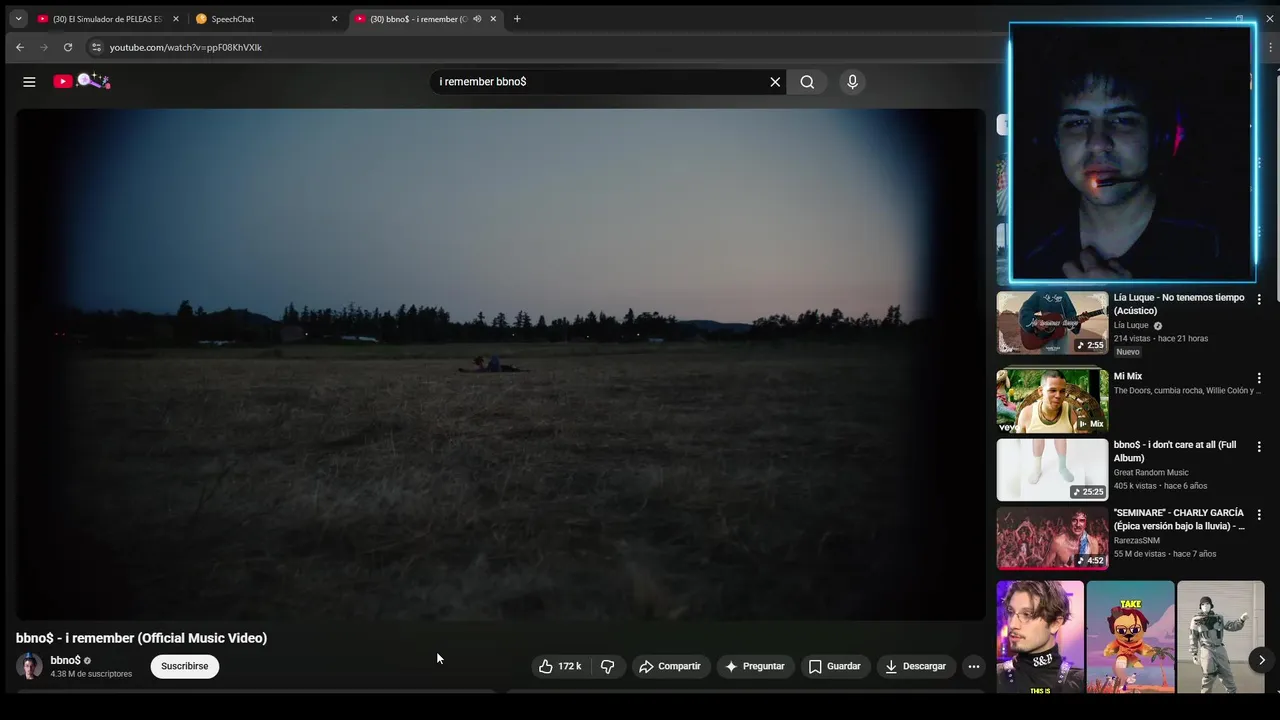This screenshot has width=1280, height=720.
Task: Click the main video player
Action: [500, 364]
